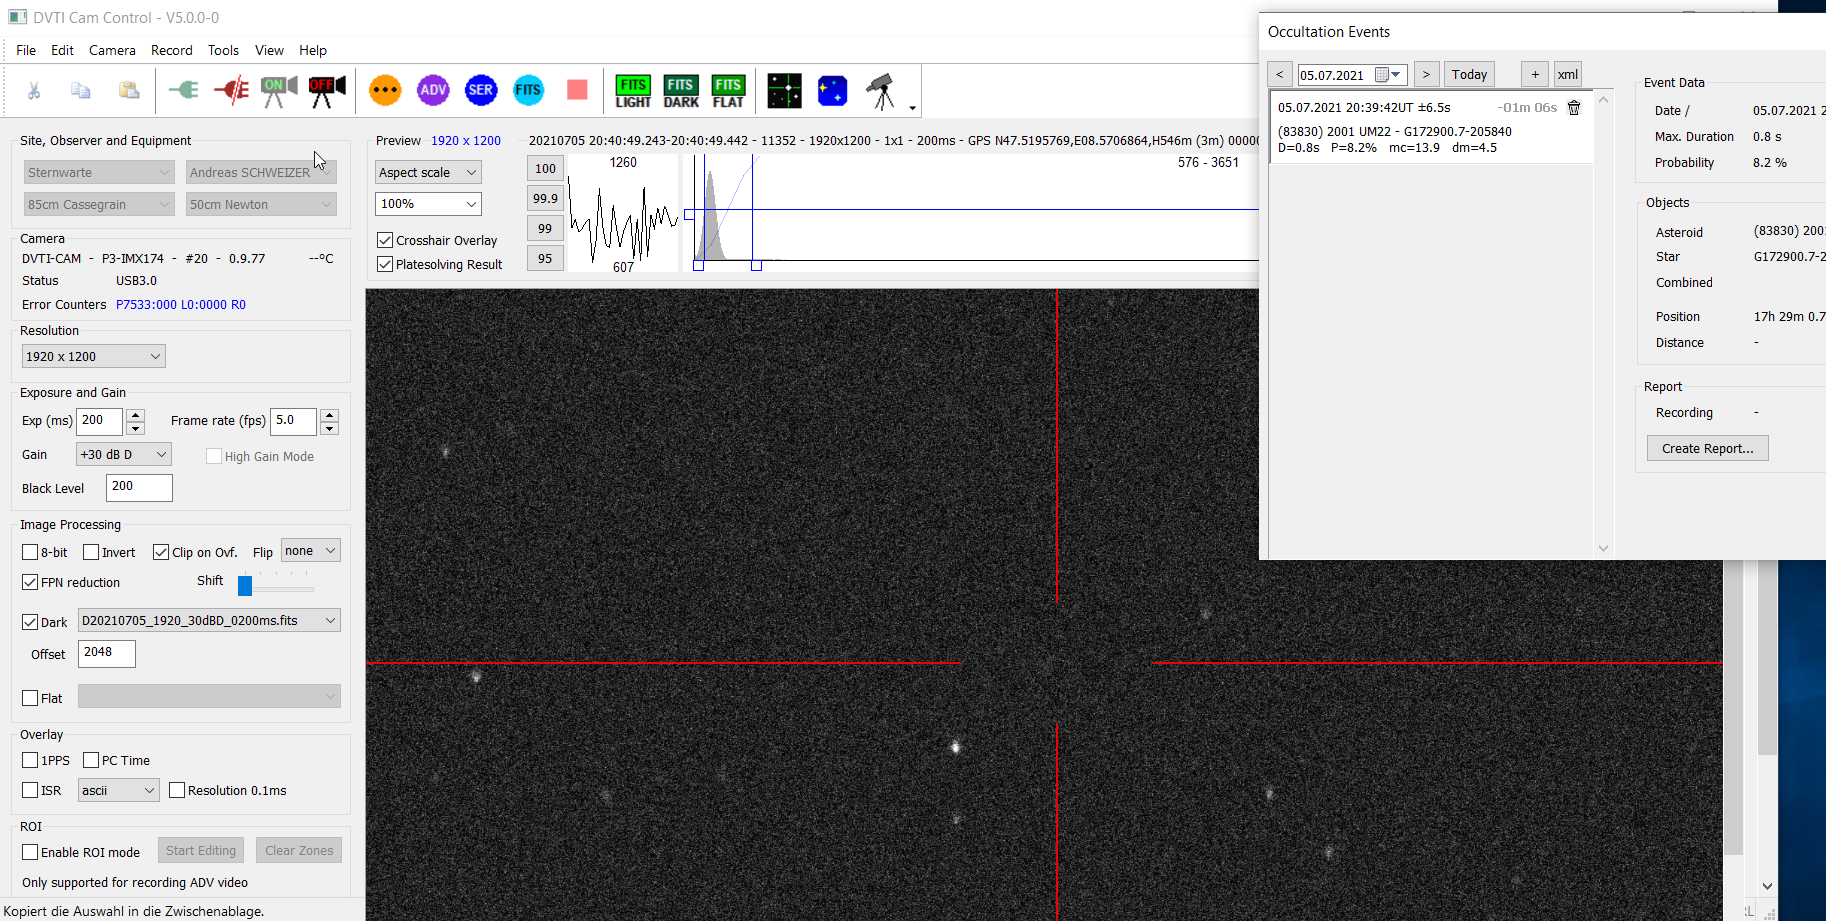Click the FITS LIGHT toolbar icon

point(633,91)
